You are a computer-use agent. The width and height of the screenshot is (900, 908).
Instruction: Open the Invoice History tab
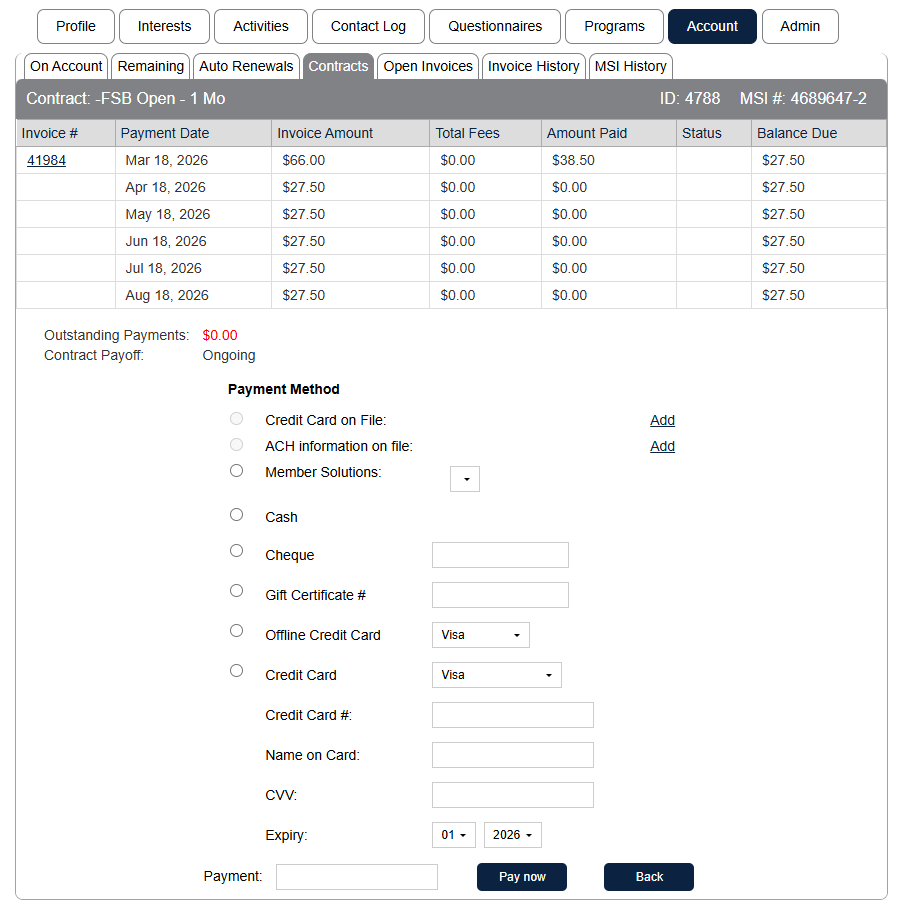tap(533, 66)
